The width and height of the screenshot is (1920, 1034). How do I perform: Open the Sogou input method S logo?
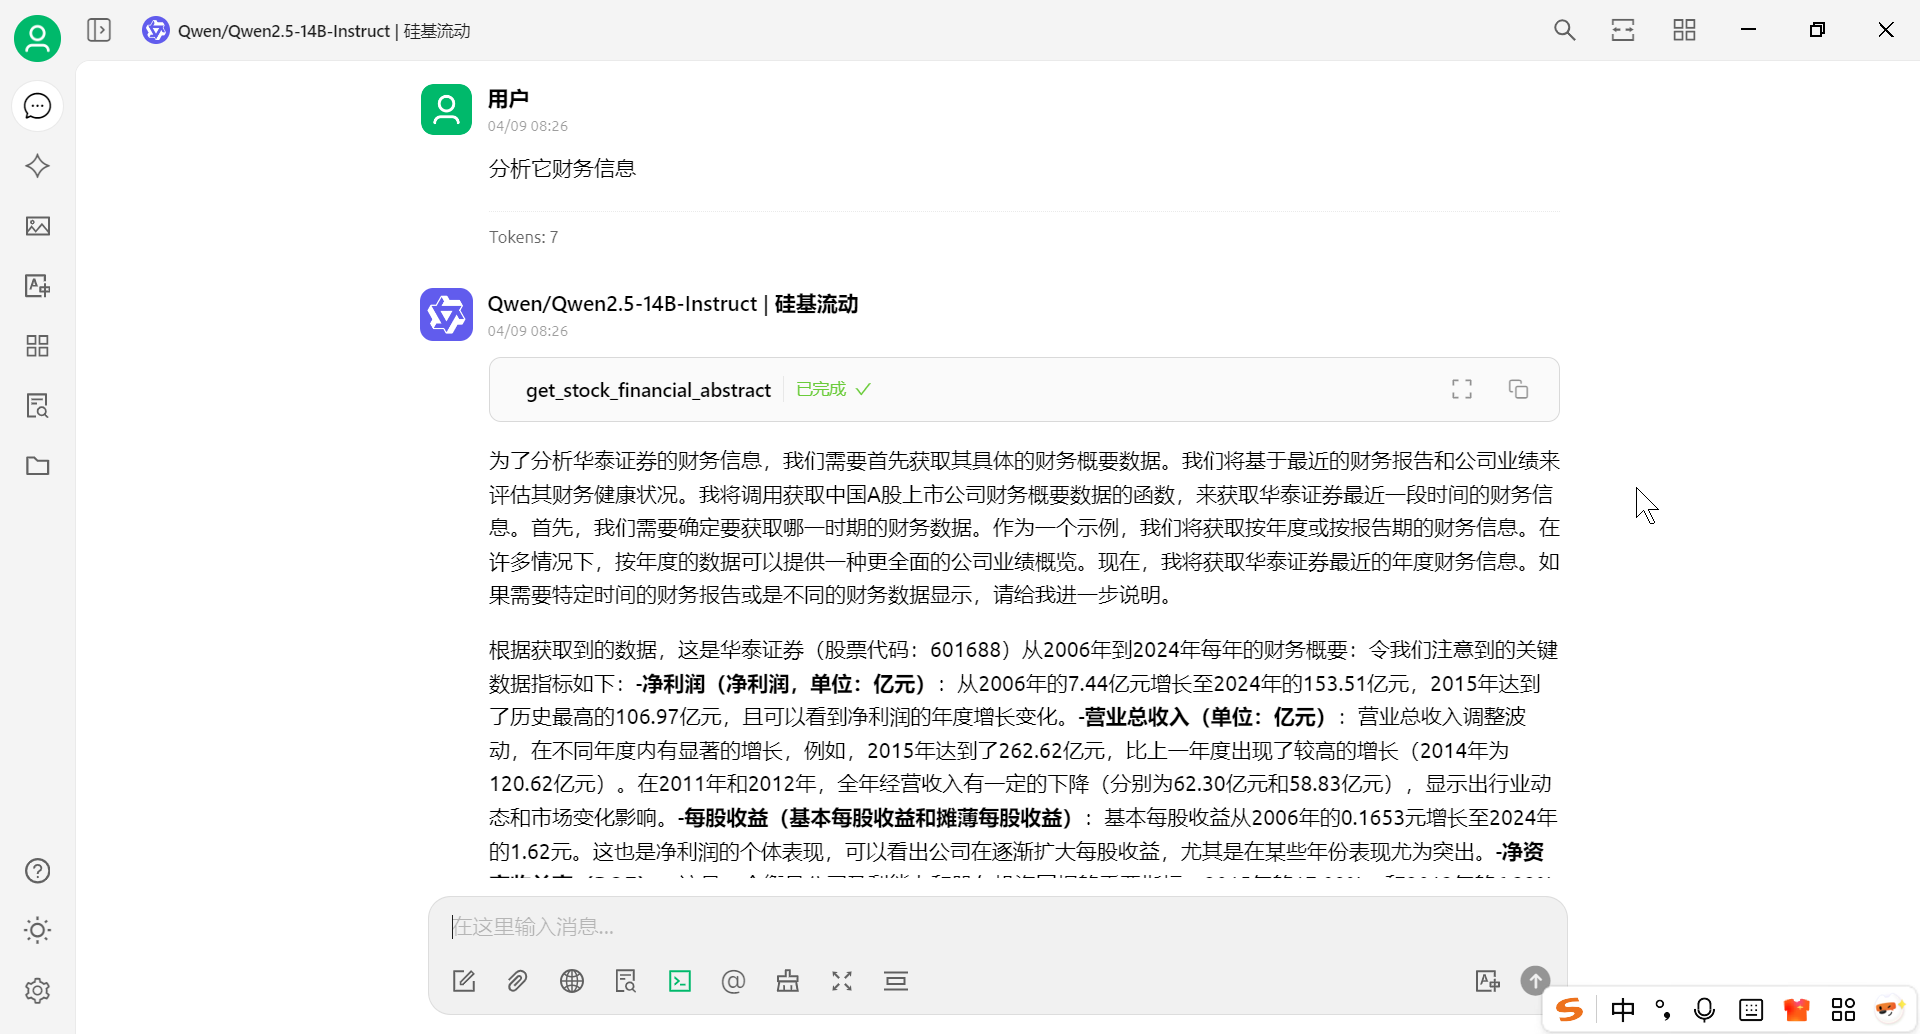pyautogui.click(x=1570, y=1010)
